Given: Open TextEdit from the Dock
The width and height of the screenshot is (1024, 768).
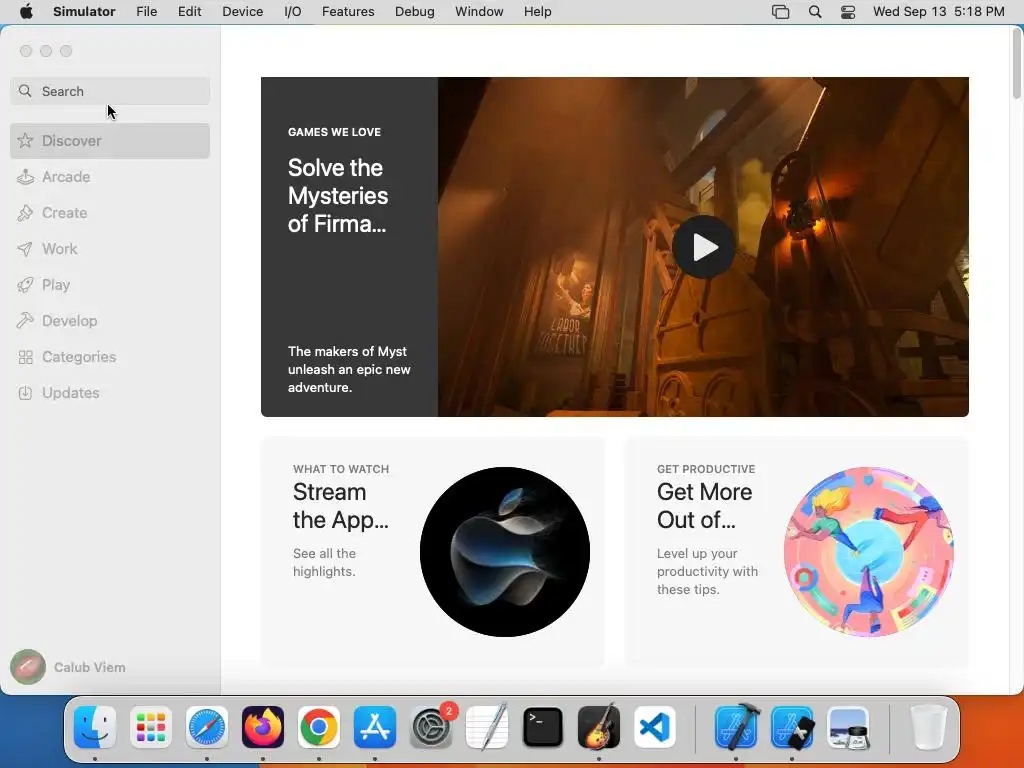Looking at the screenshot, I should 487,727.
